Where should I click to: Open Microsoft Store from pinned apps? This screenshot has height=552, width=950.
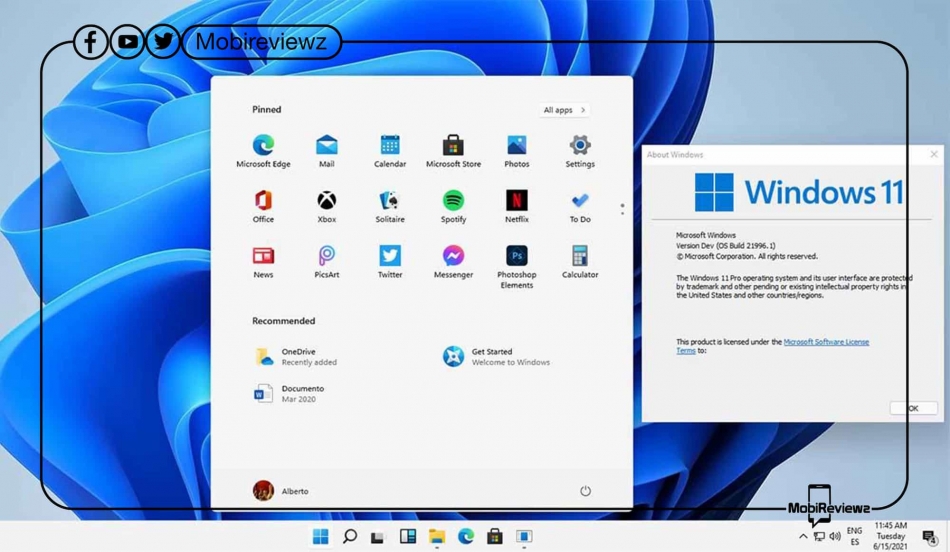pos(453,151)
